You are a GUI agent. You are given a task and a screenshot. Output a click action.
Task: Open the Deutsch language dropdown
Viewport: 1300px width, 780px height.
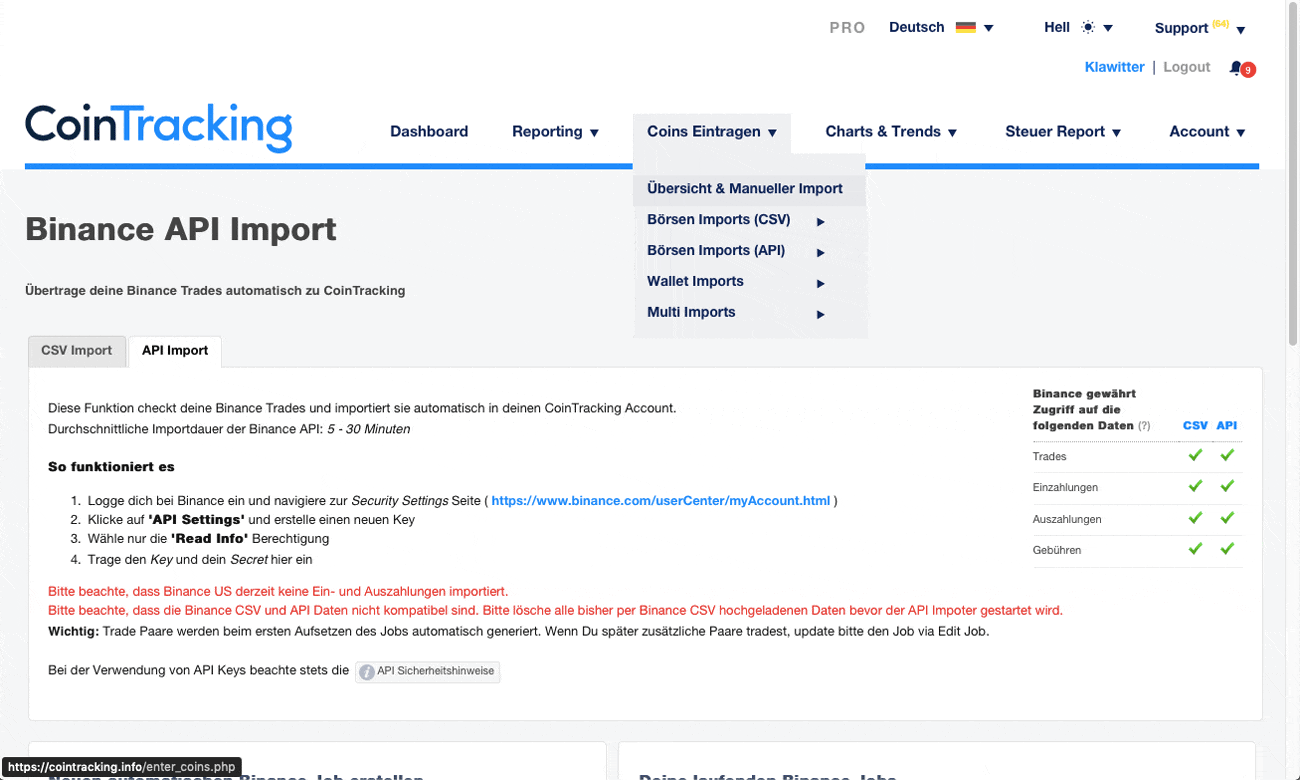click(916, 27)
